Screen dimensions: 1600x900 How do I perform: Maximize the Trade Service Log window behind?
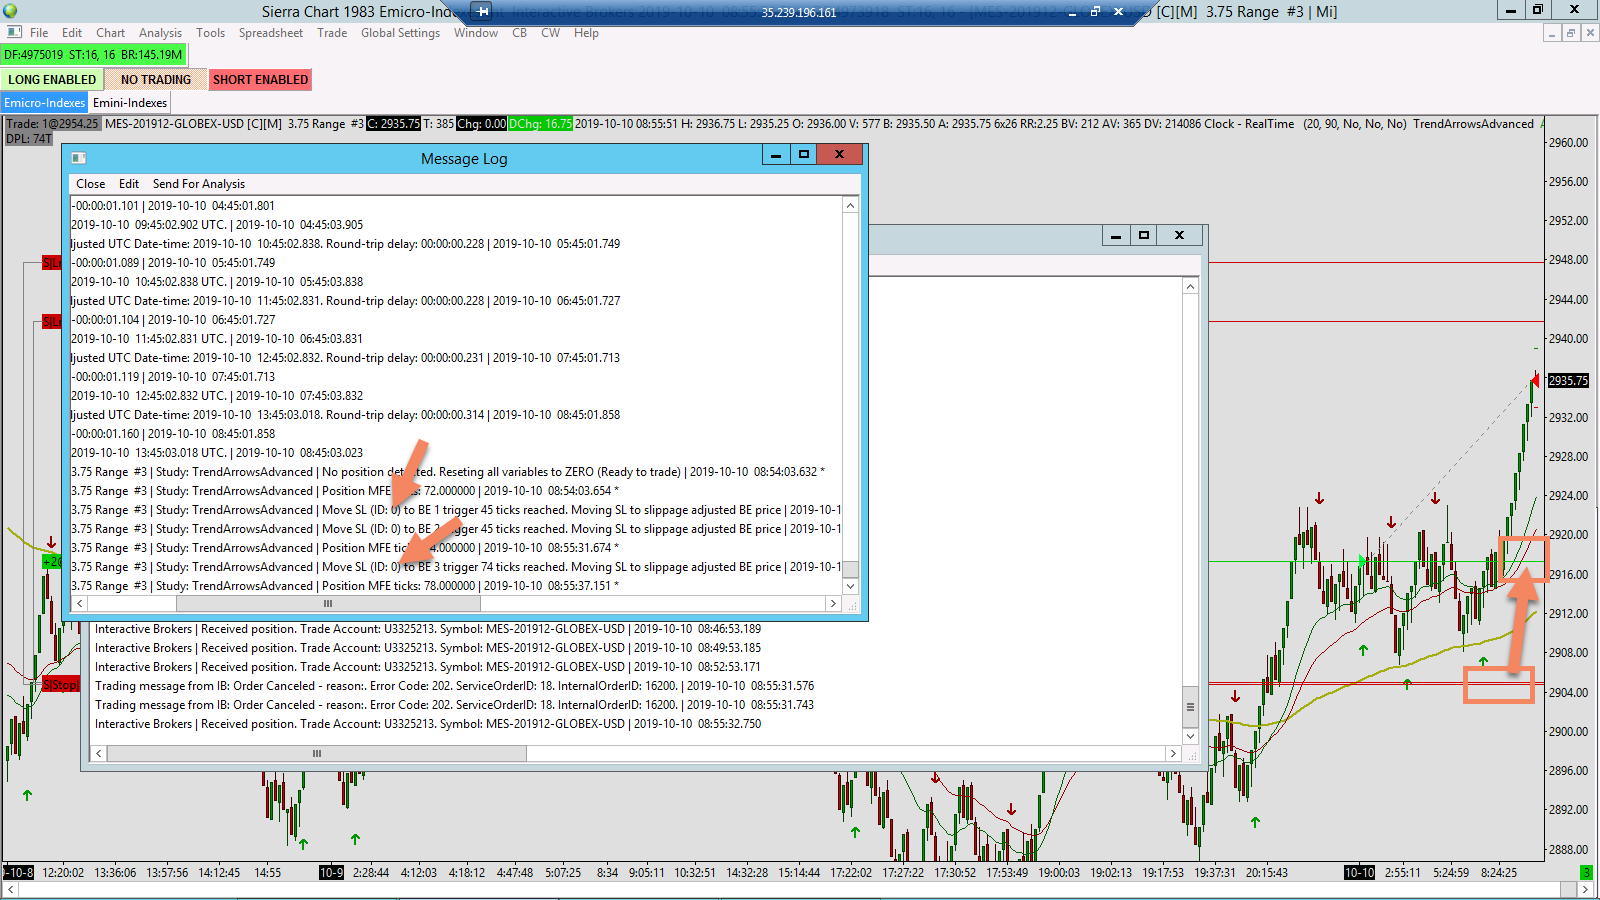[x=1143, y=236]
